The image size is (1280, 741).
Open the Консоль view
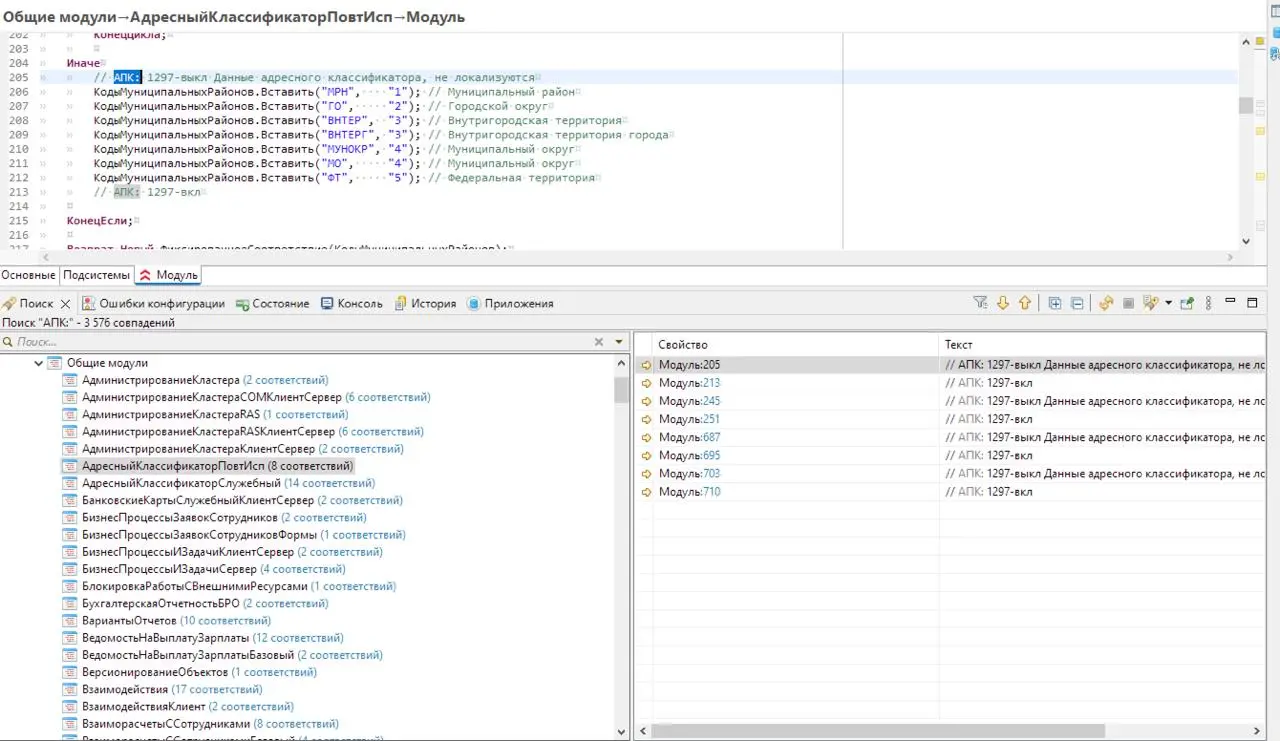tap(351, 303)
